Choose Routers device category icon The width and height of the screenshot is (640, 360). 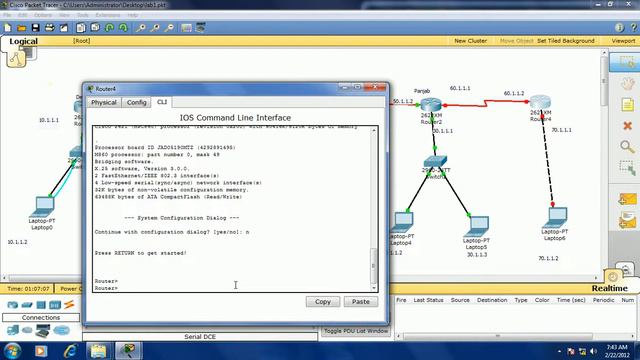coord(12,305)
